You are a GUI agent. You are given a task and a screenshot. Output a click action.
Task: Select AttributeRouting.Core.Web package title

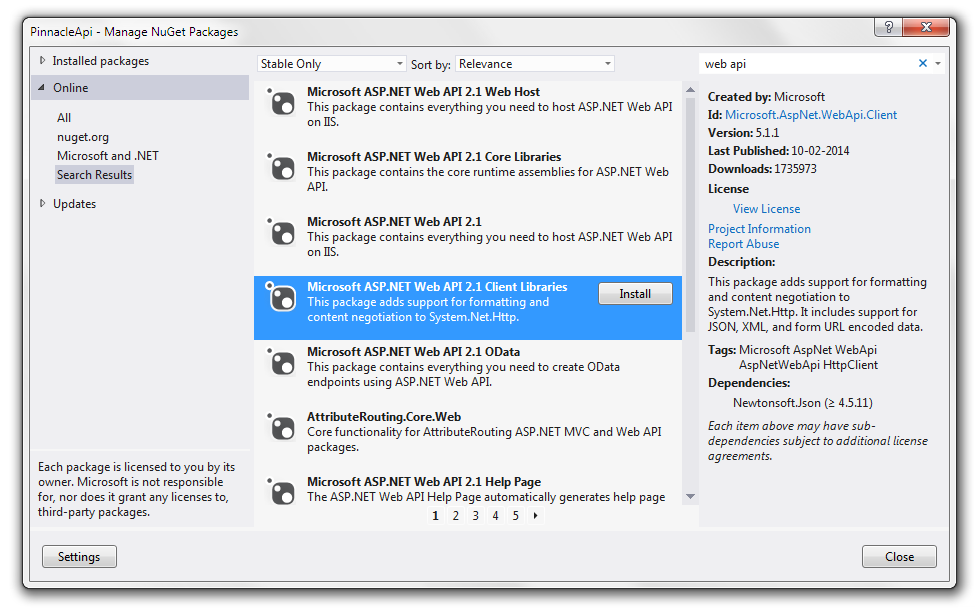(x=384, y=416)
